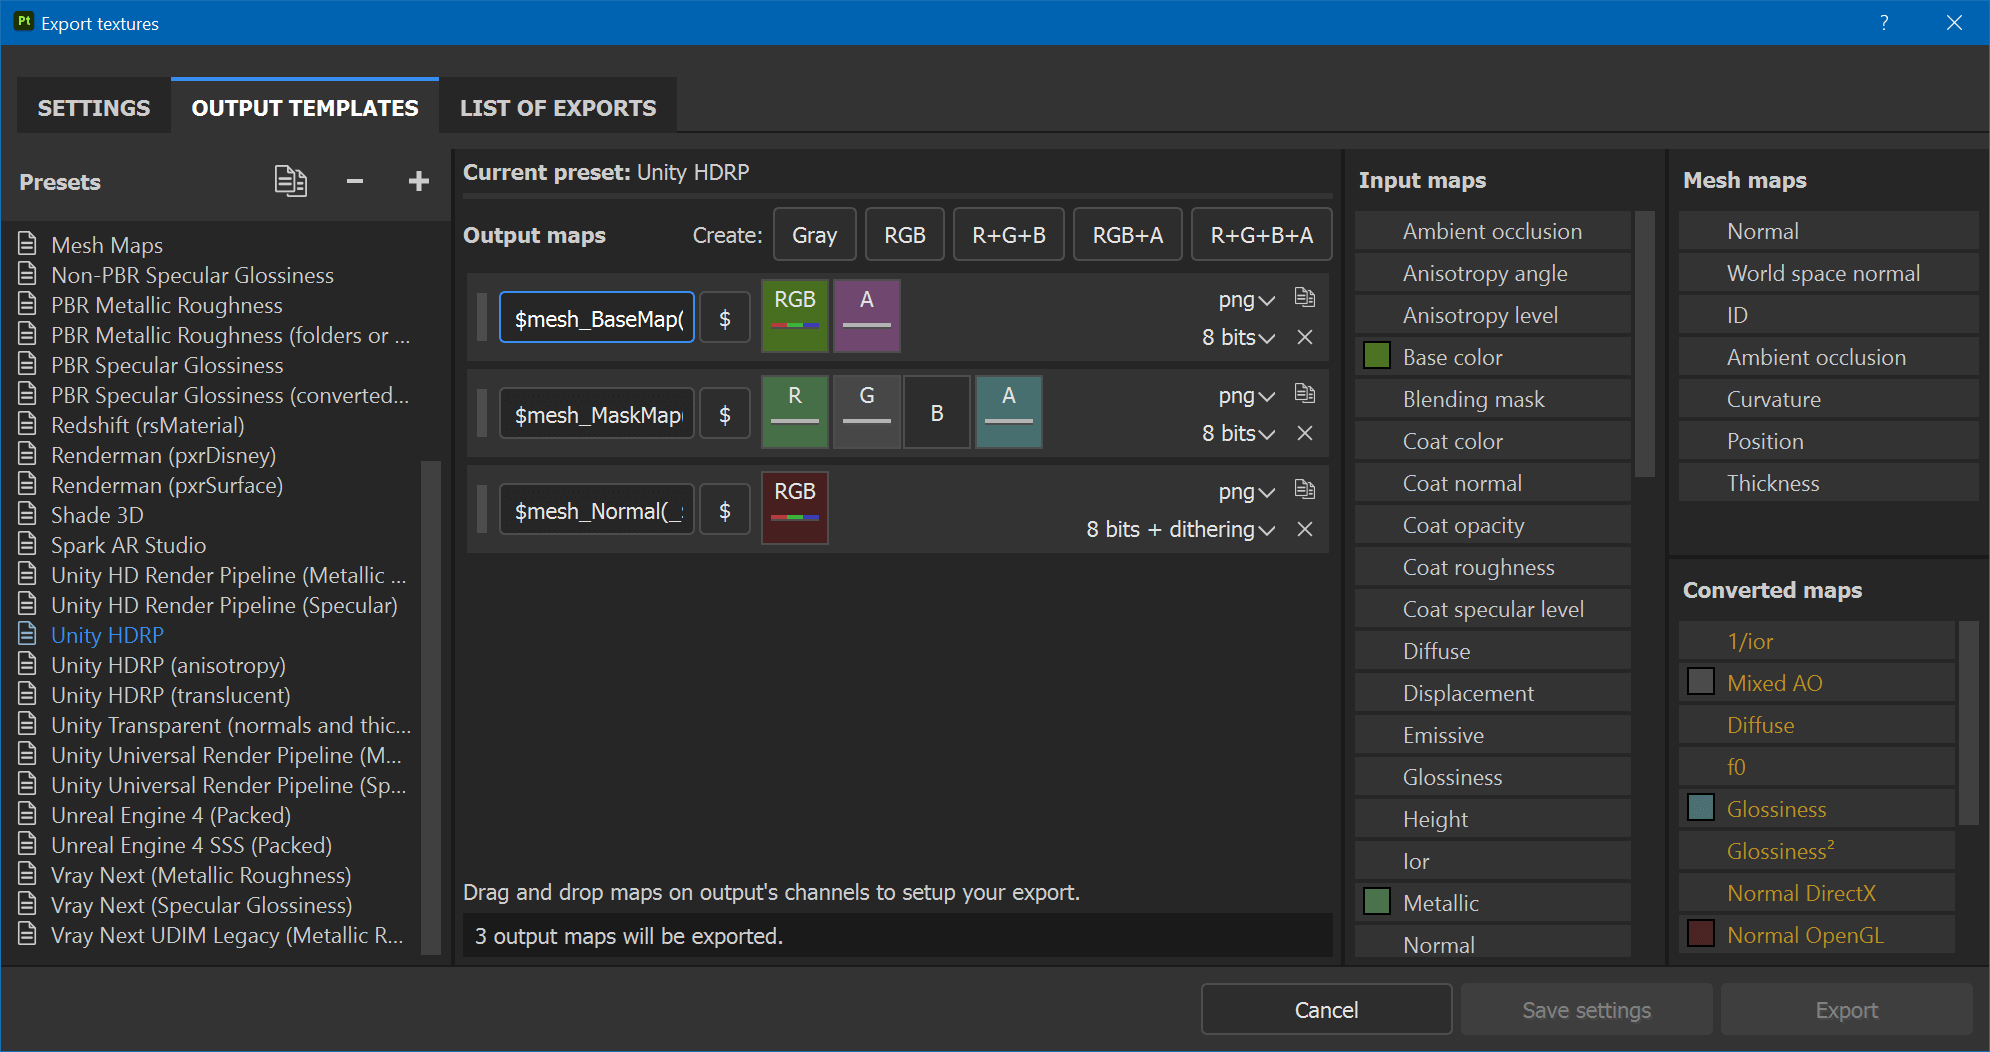Switch to the SETTINGS tab

click(94, 107)
